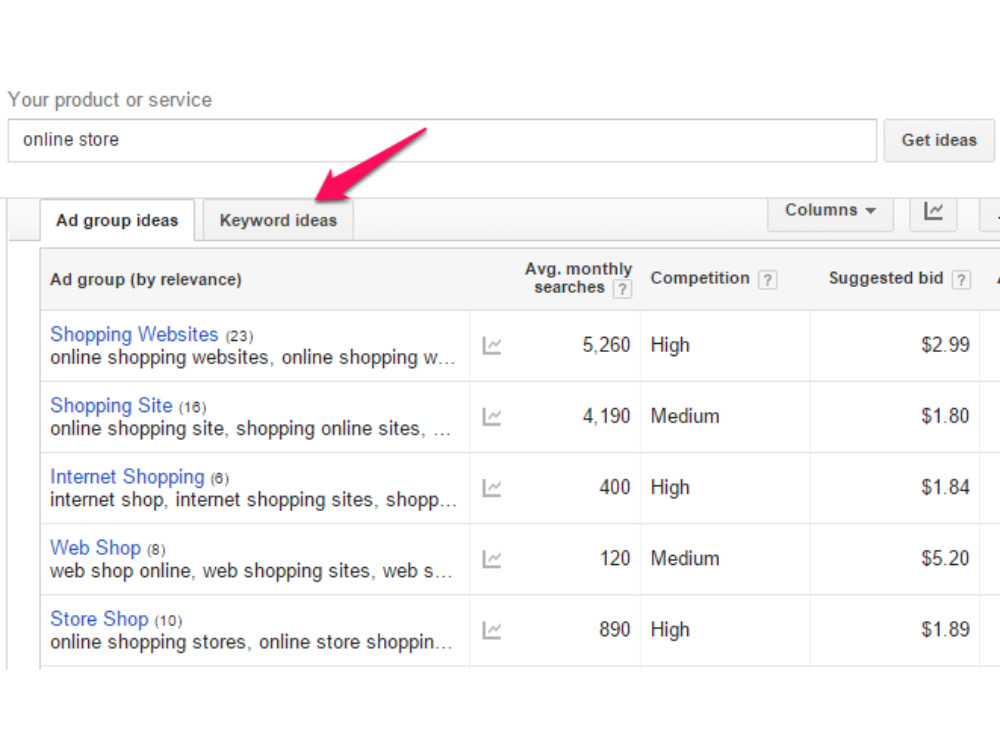Open trend chart for Internet Shopping row
The image size is (1000, 750).
pos(492,488)
